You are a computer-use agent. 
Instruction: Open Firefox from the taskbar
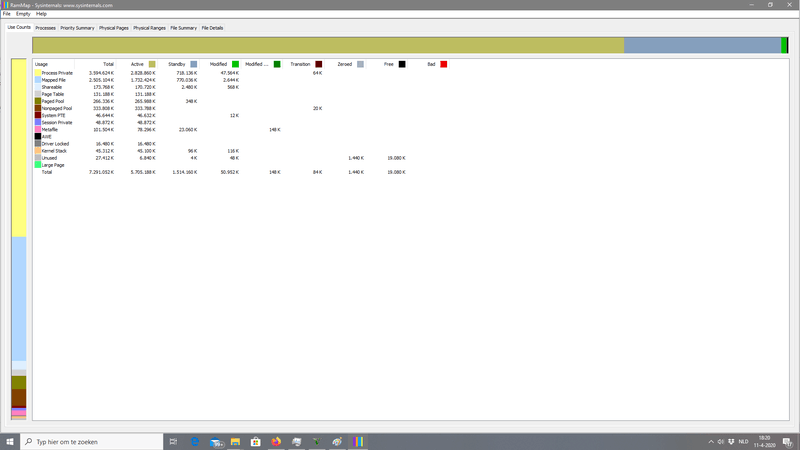click(x=276, y=442)
